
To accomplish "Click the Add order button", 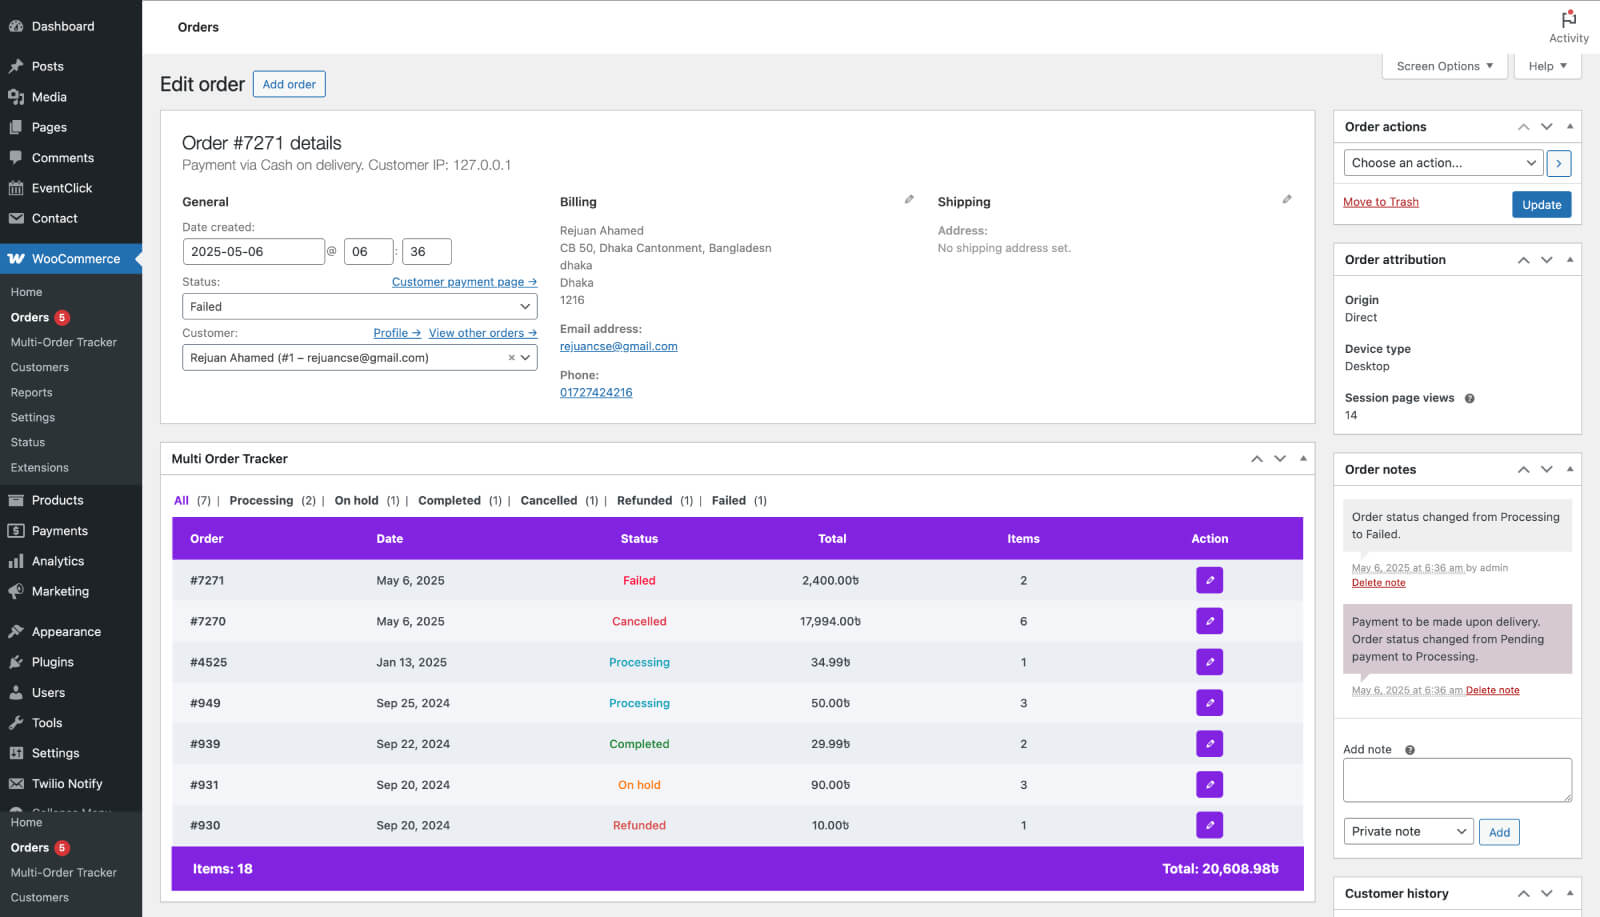I will click(x=289, y=84).
